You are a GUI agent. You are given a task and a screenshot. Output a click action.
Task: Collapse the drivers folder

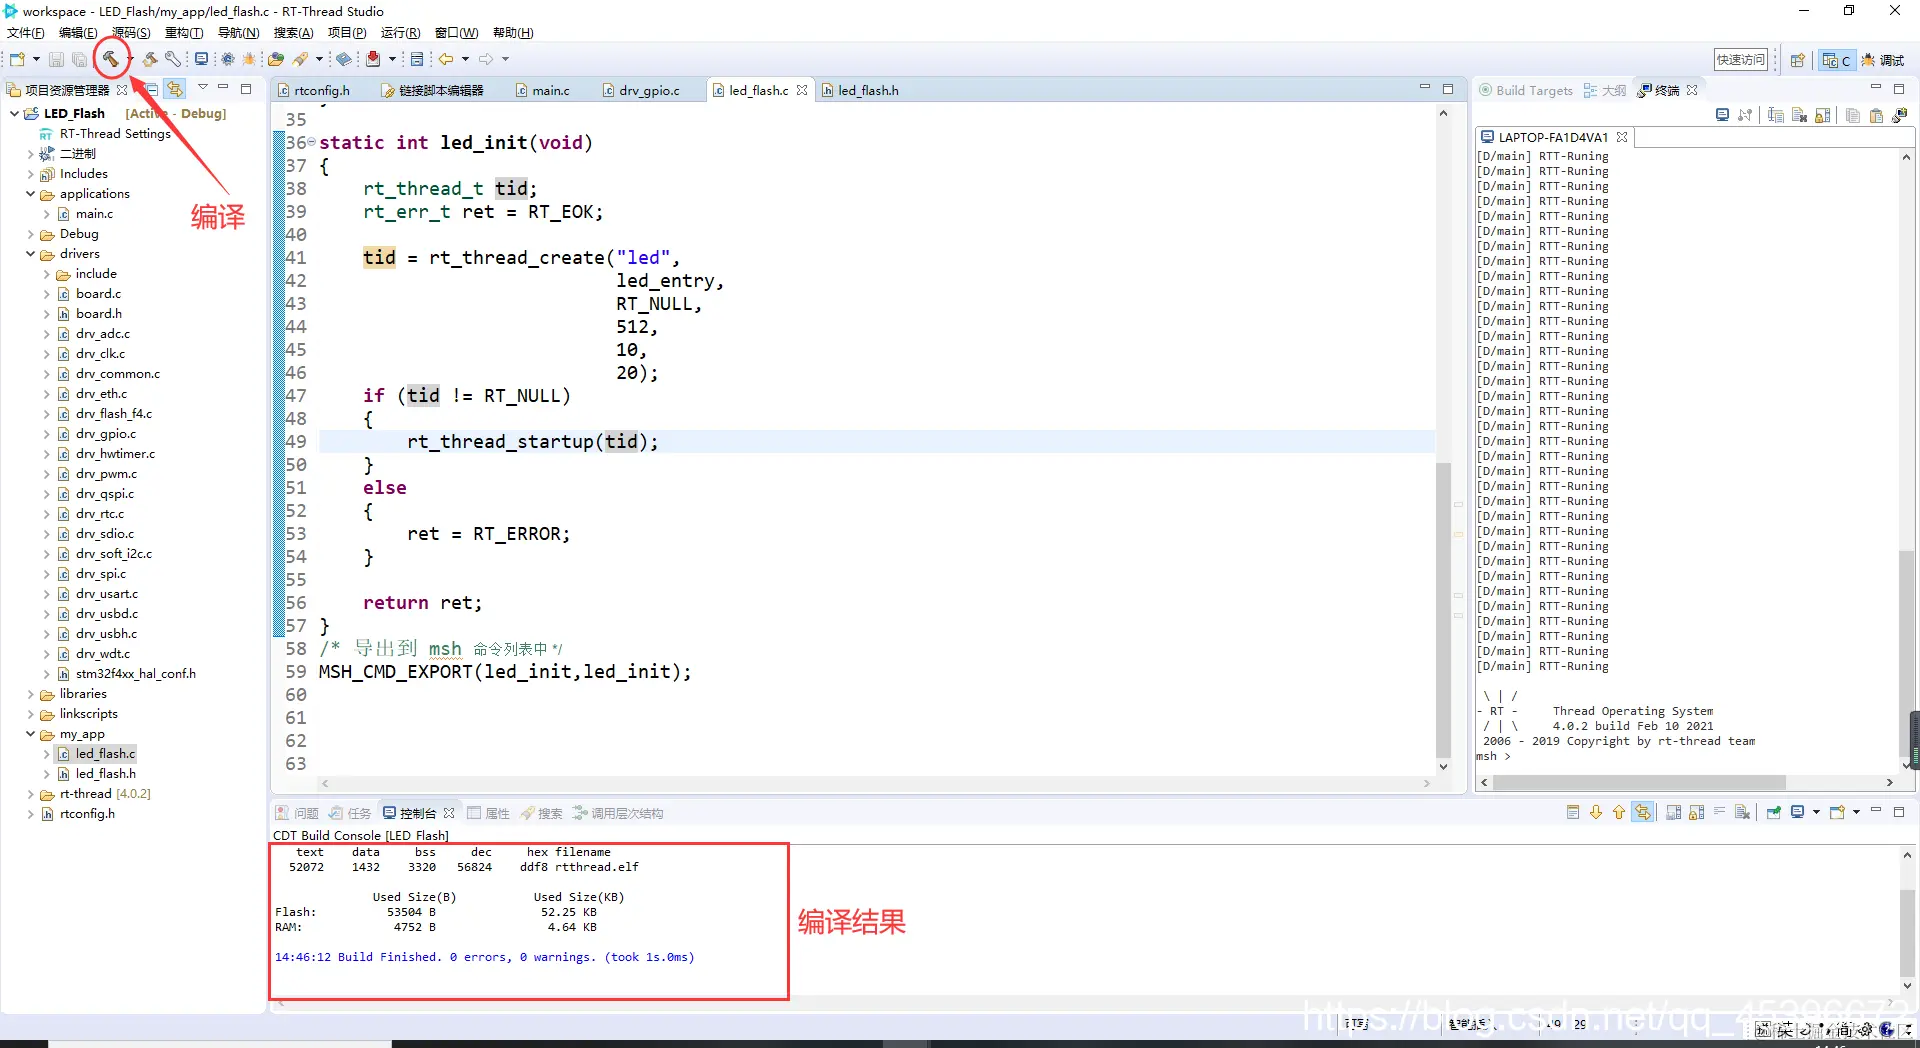30,254
